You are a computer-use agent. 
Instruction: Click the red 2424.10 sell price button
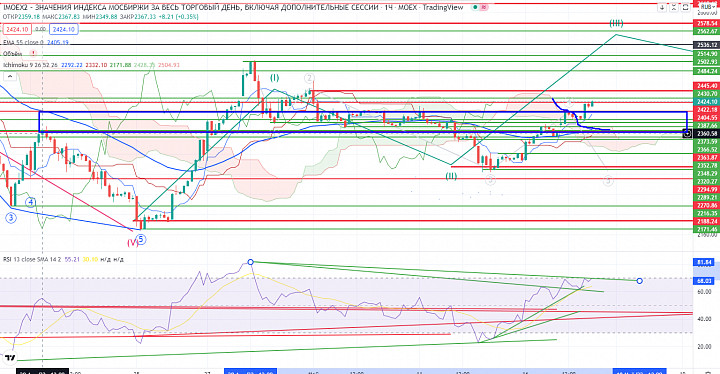click(17, 29)
